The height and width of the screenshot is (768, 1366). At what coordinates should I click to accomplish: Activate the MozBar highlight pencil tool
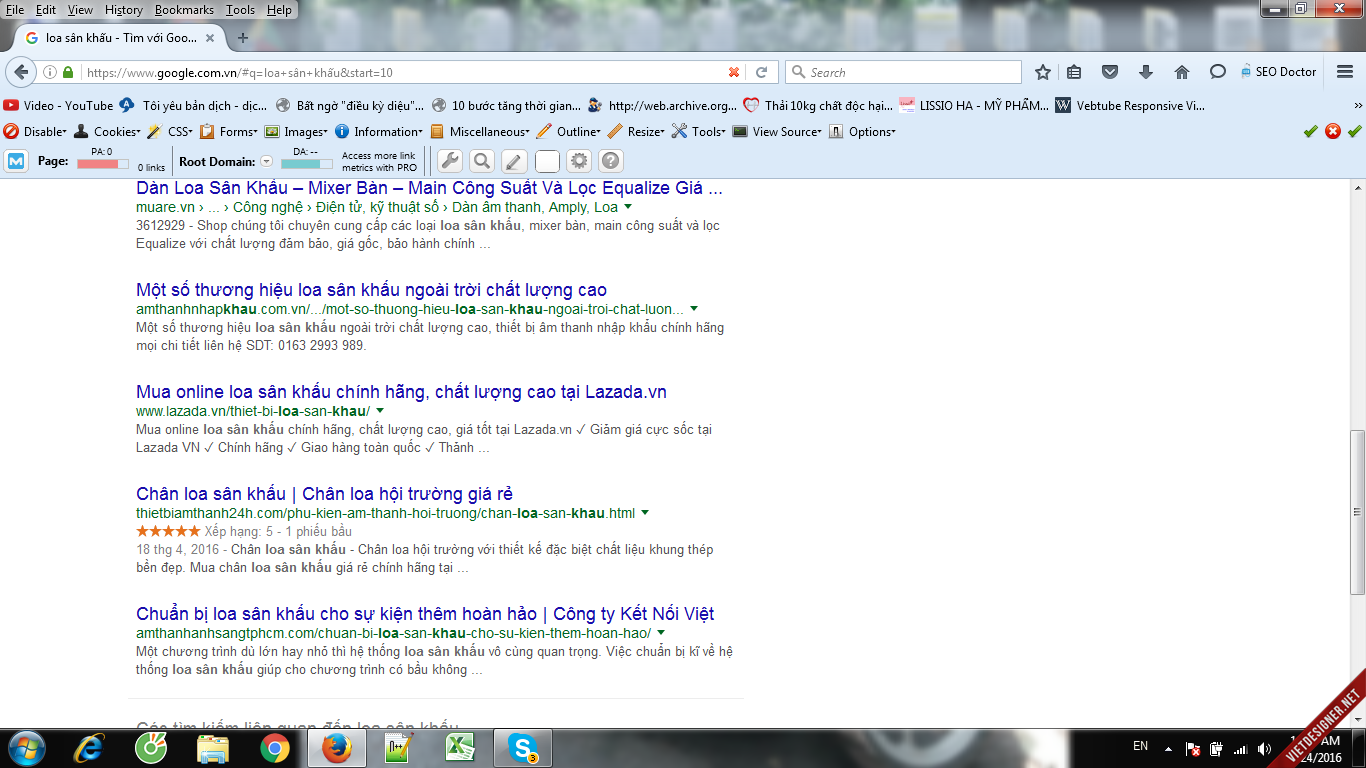click(x=514, y=161)
